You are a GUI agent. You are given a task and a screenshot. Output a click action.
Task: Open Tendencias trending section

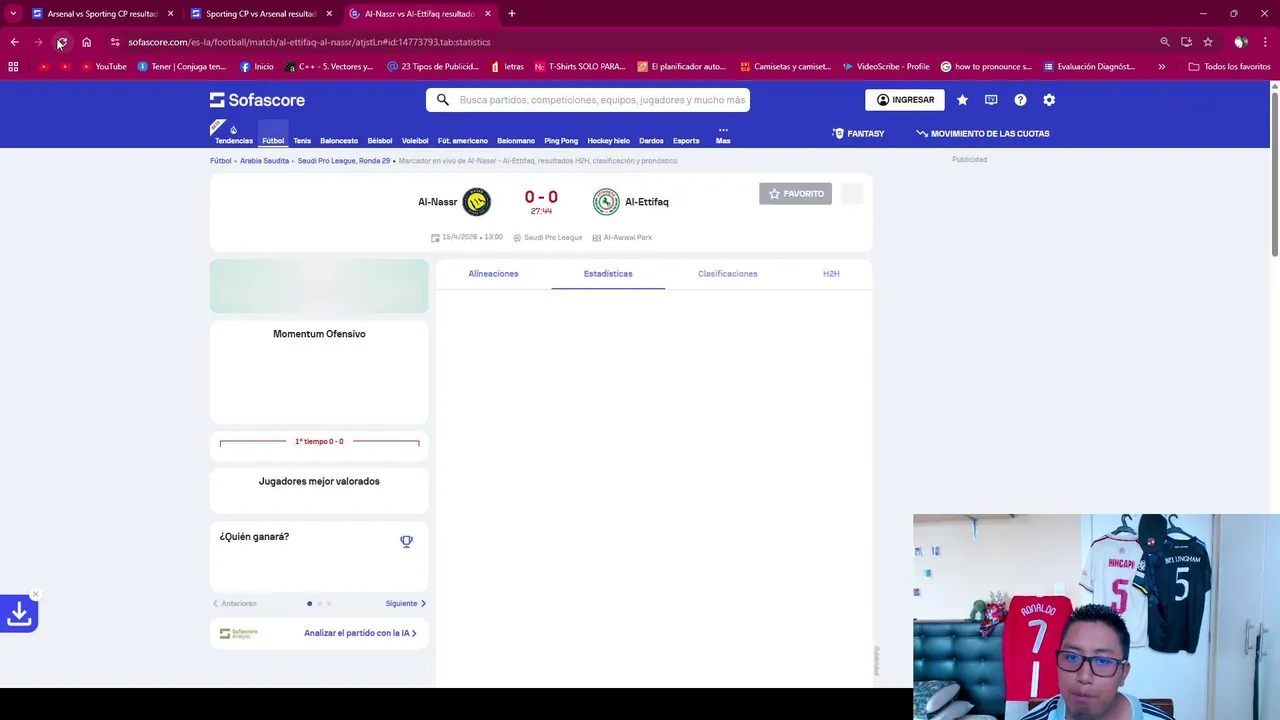click(x=233, y=134)
